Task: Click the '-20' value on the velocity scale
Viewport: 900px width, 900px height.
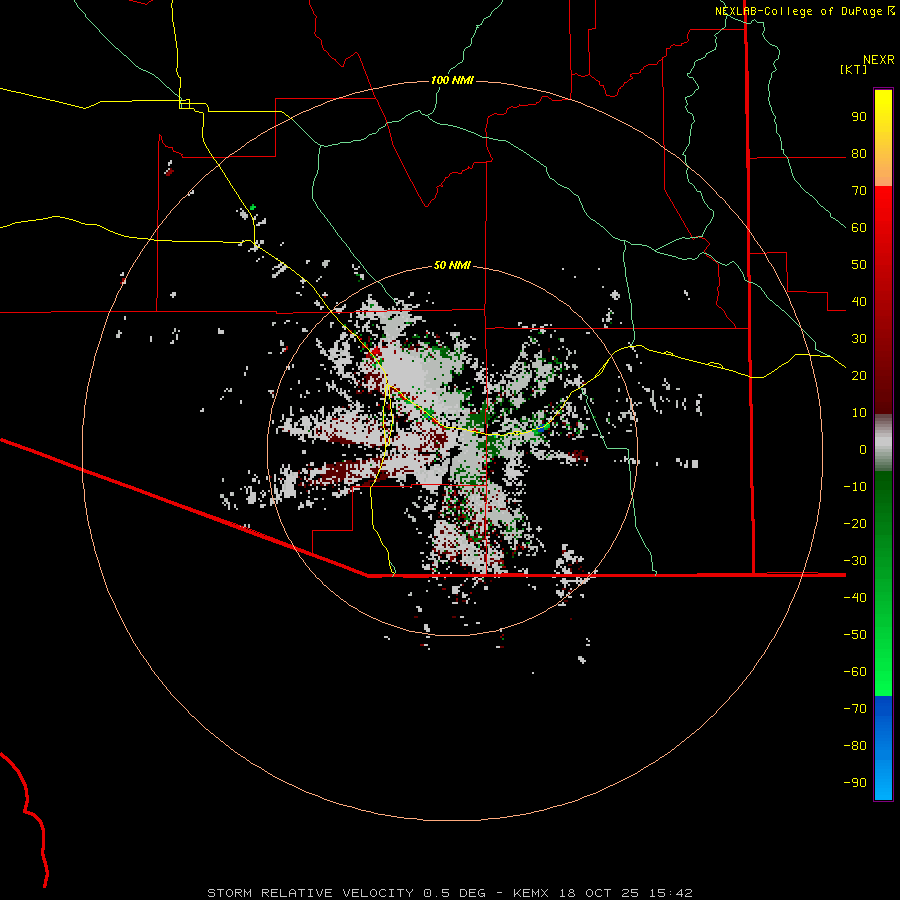Action: point(855,523)
